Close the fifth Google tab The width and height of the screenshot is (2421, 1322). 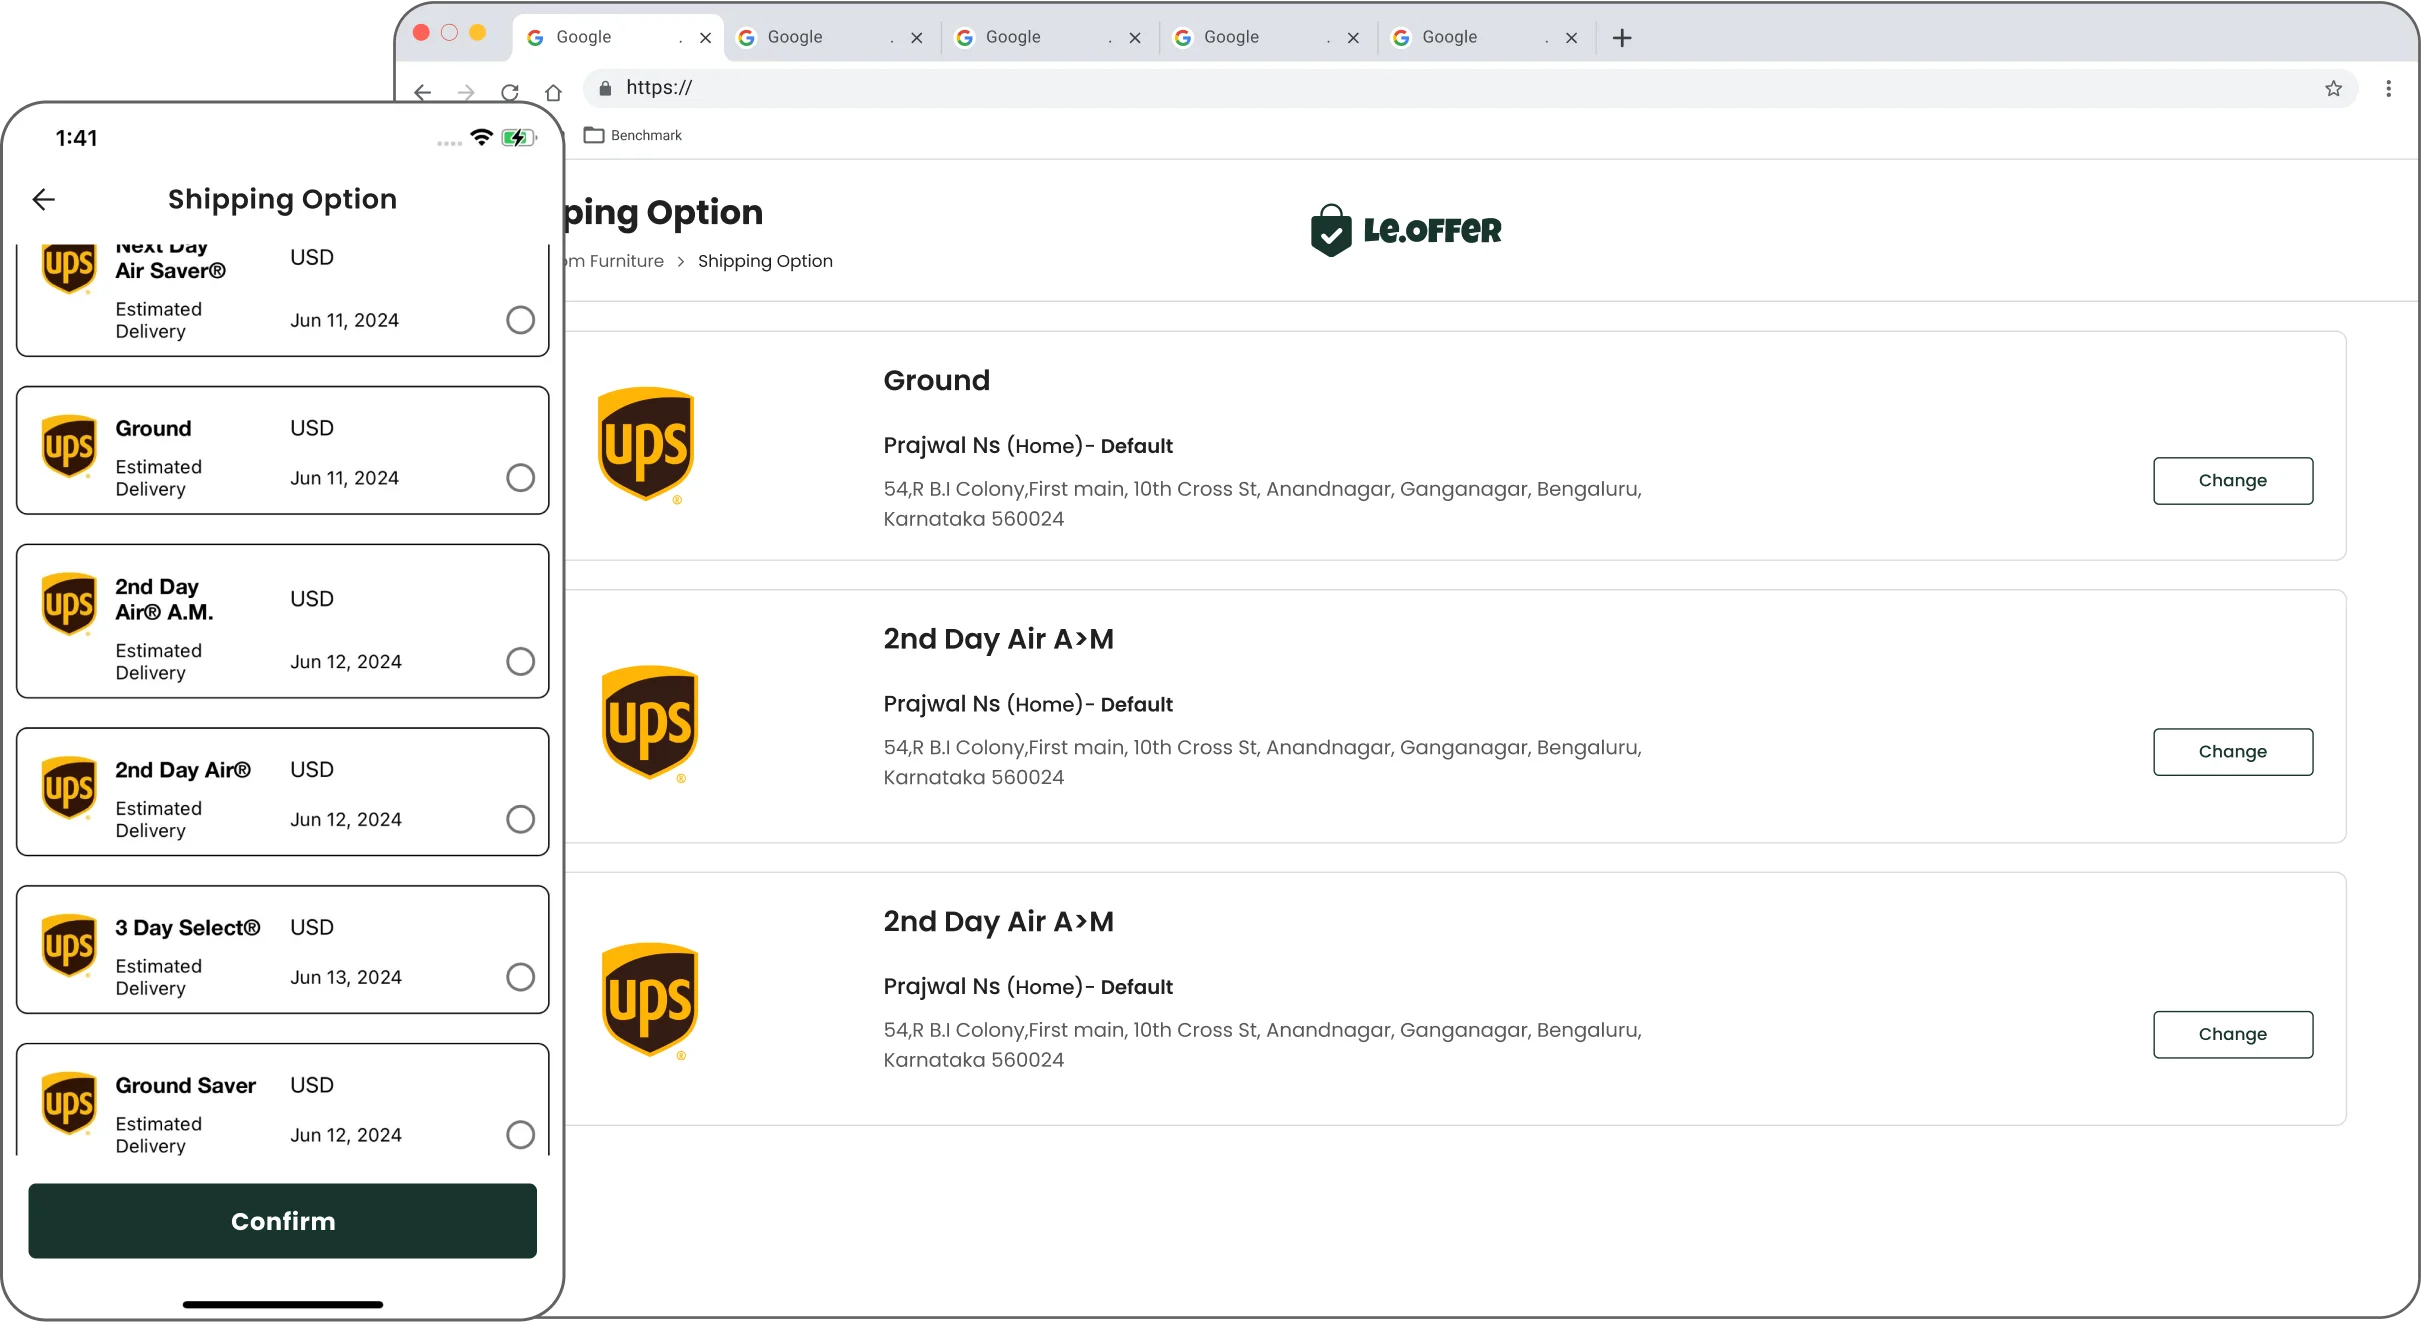coord(1571,38)
